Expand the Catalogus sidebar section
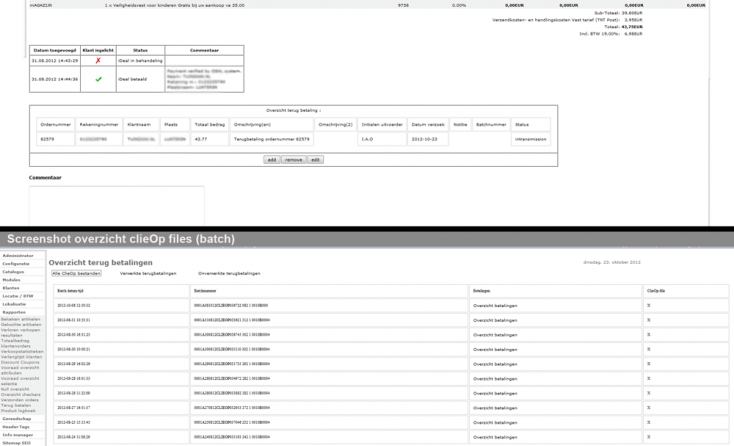Image resolution: width=734 pixels, height=446 pixels. (14, 270)
